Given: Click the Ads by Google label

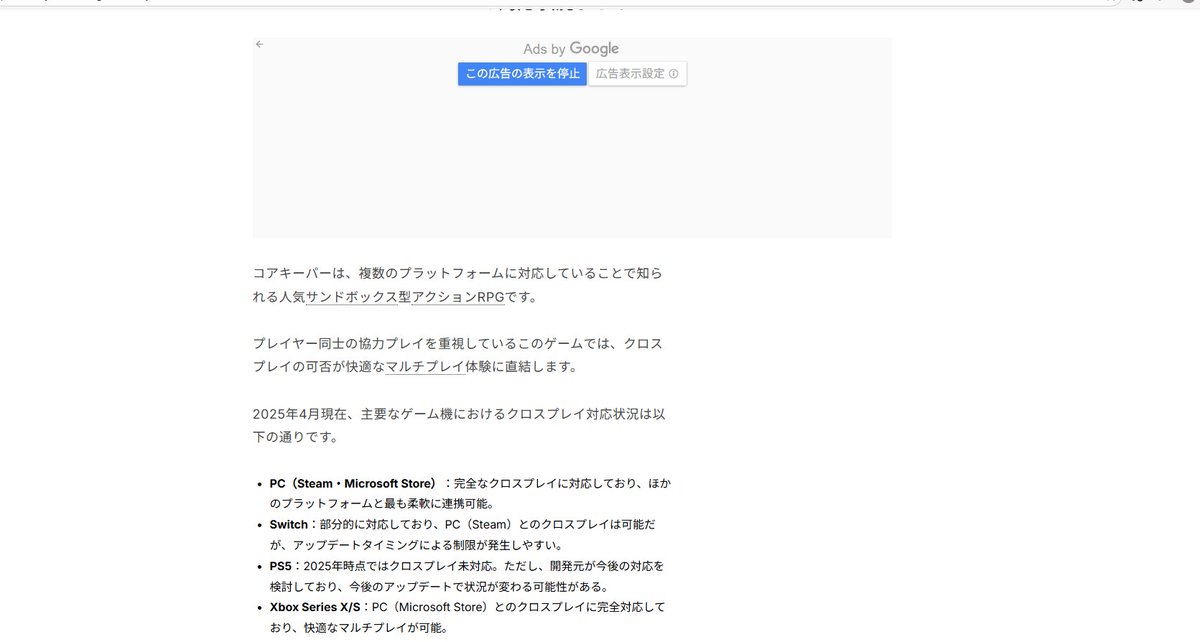Looking at the screenshot, I should (571, 49).
